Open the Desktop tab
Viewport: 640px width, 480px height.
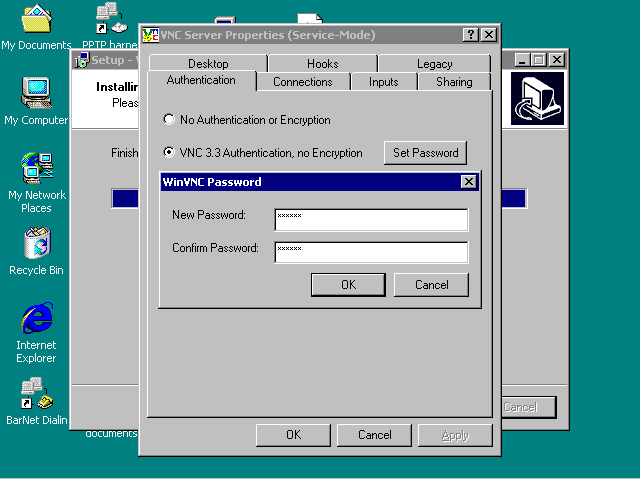(x=208, y=63)
